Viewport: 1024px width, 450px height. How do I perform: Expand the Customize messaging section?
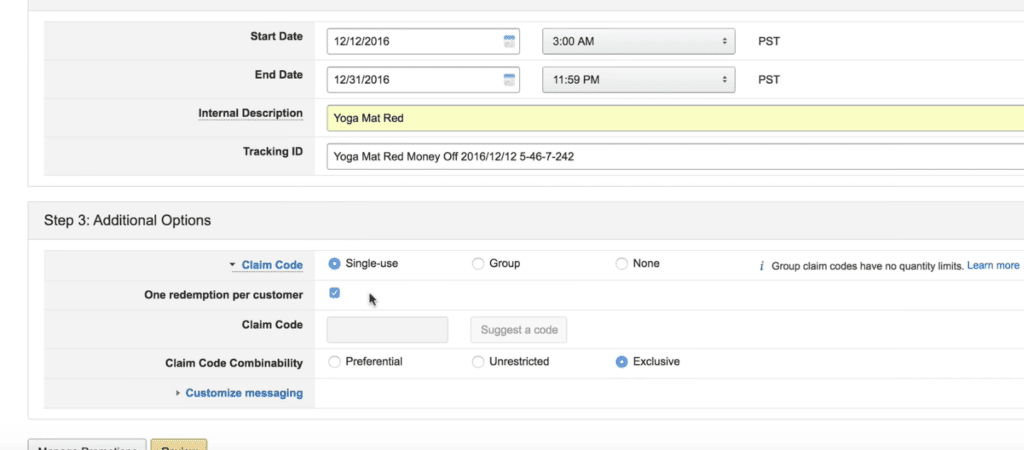tap(243, 393)
